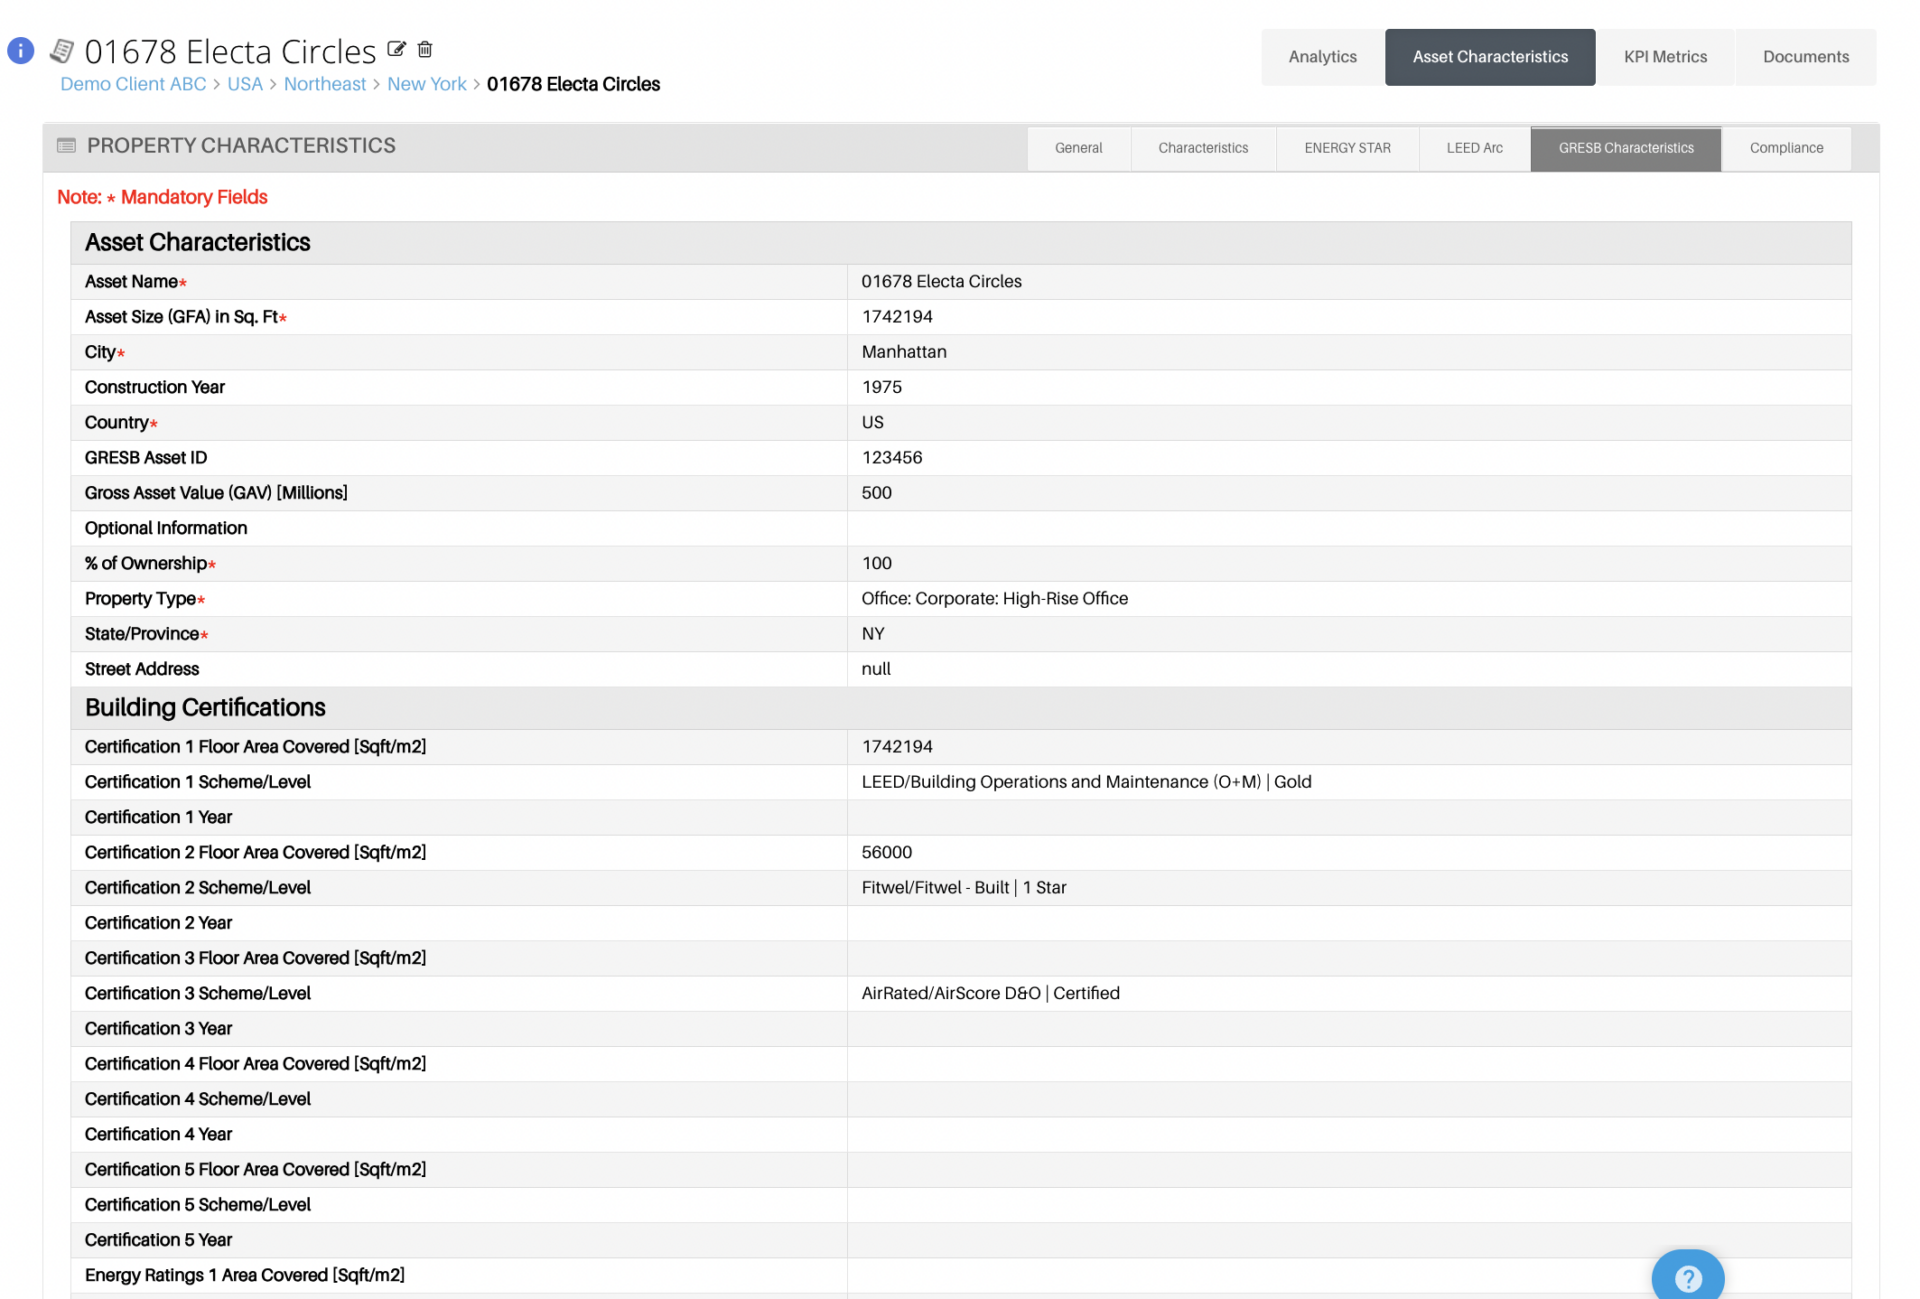The image size is (1920, 1299).
Task: Open the Characteristics sub-tab
Action: [x=1202, y=148]
